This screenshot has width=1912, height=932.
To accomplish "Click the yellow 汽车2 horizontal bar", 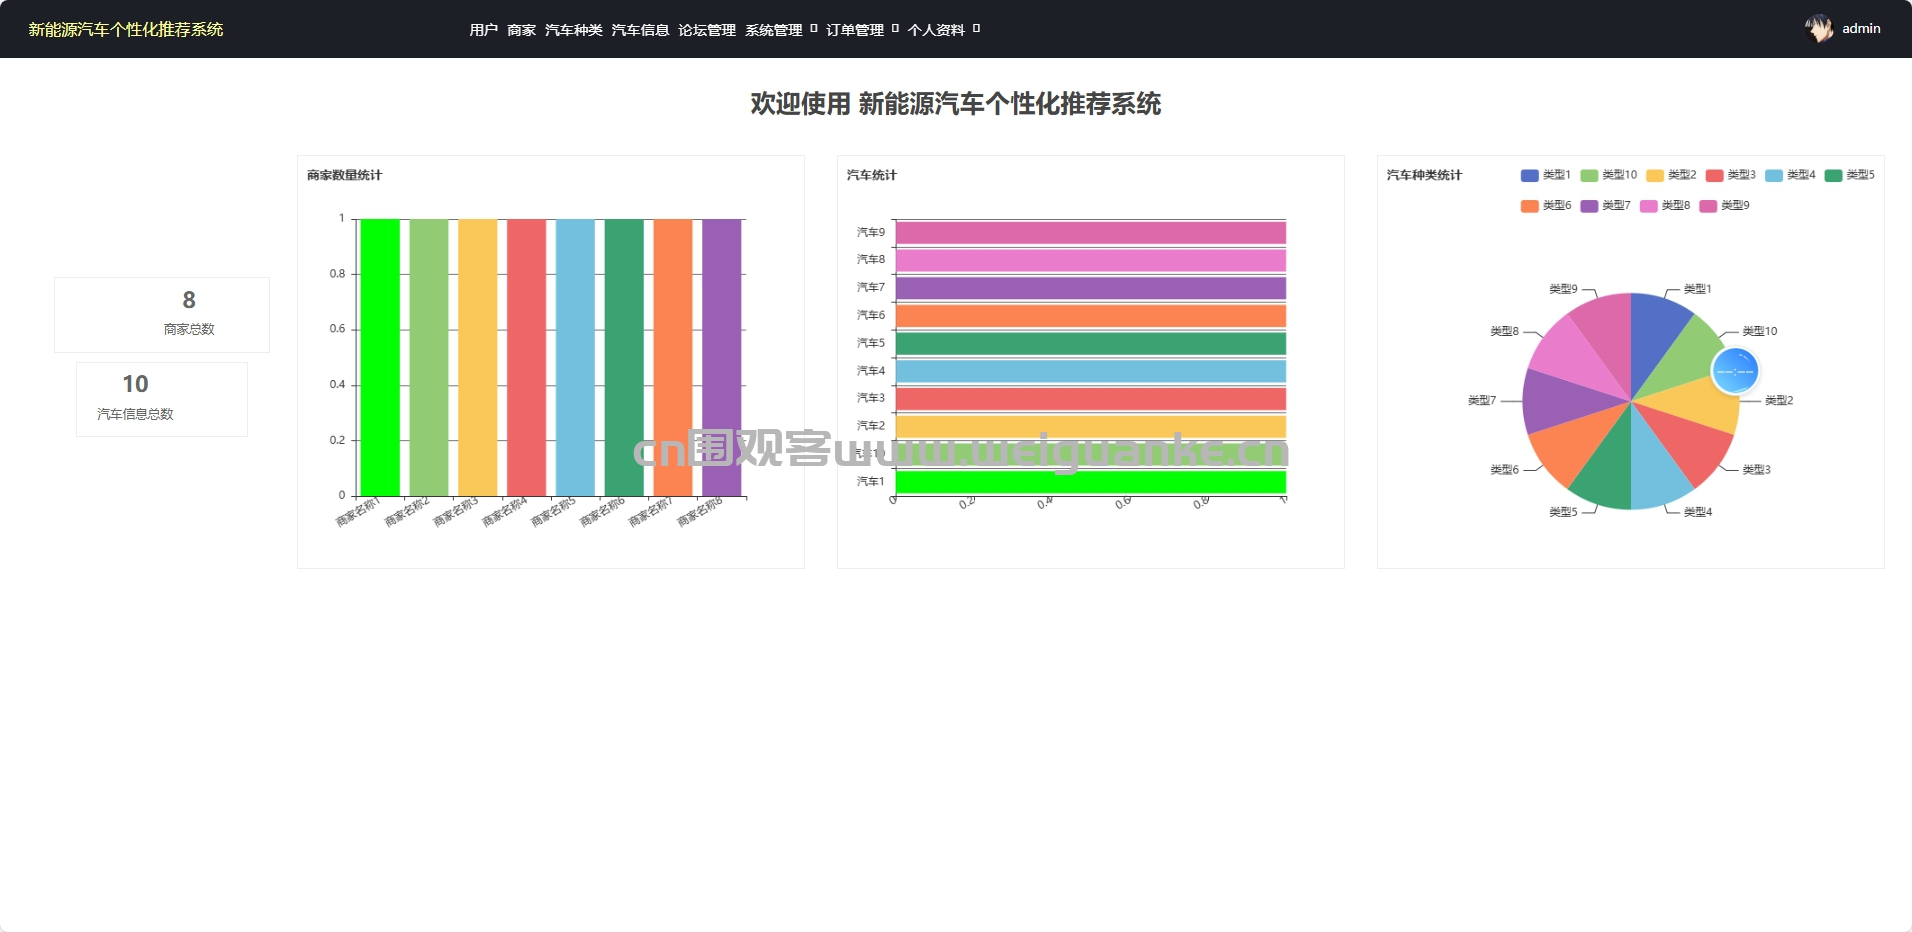I will coord(1091,427).
